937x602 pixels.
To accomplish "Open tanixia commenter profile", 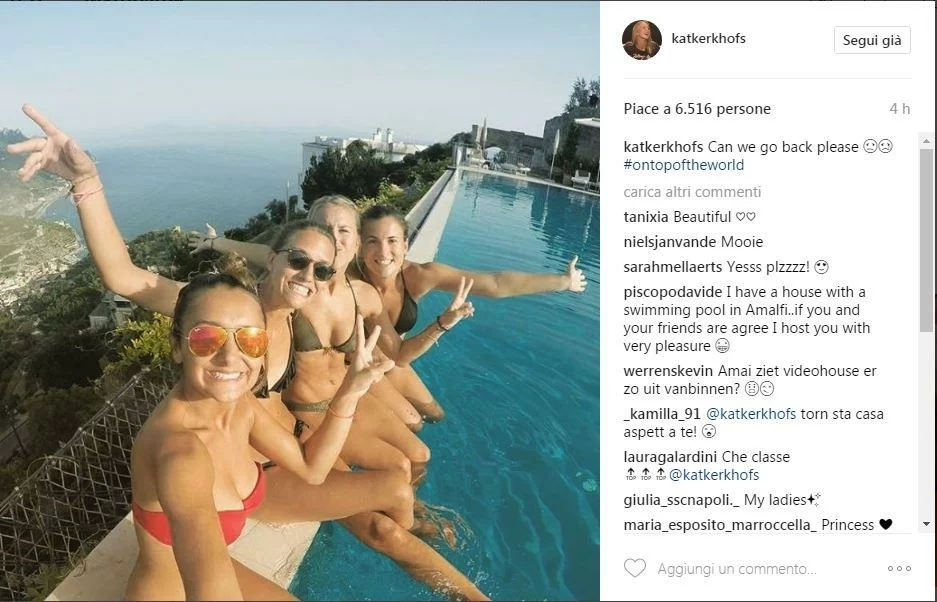I will point(646,217).
